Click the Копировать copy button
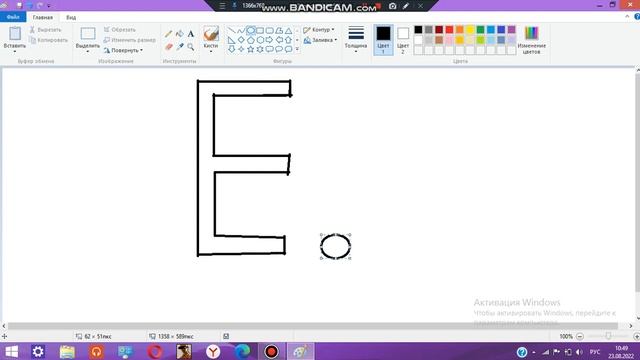640x360 pixels. pos(49,40)
